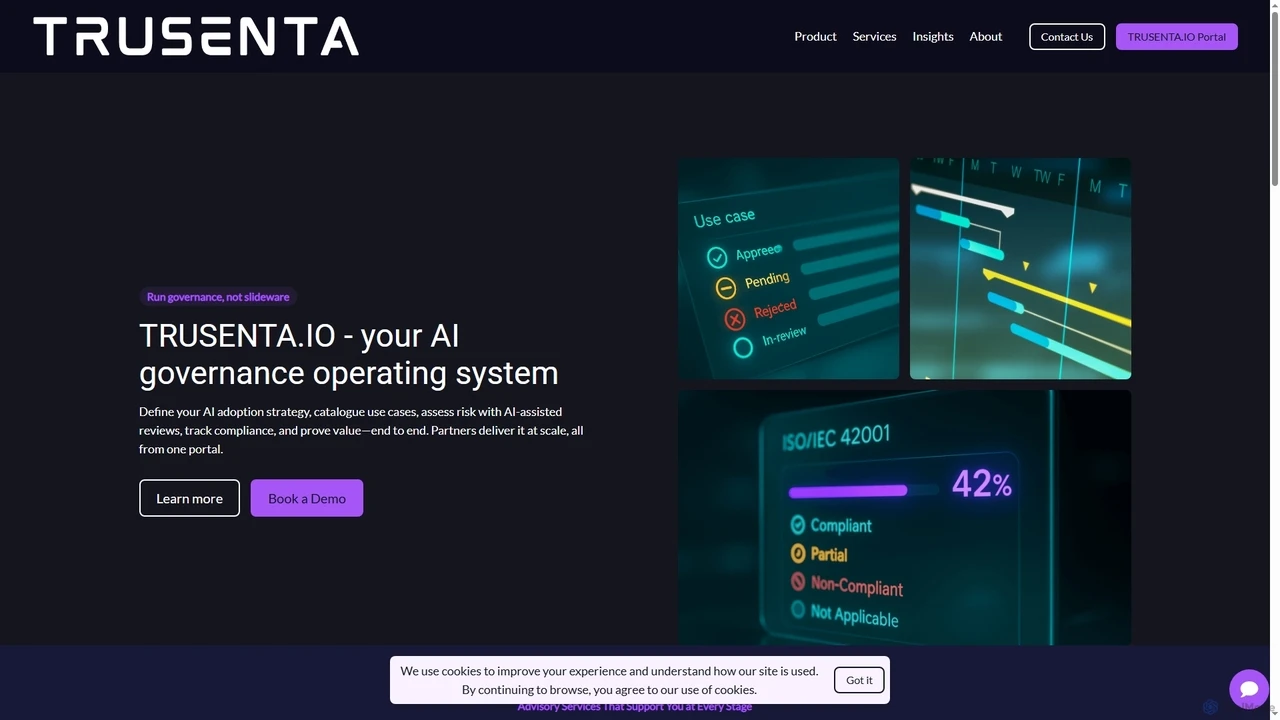Click the TRUSENTA logo in the header
Viewport: 1280px width, 720px height.
tap(196, 36)
